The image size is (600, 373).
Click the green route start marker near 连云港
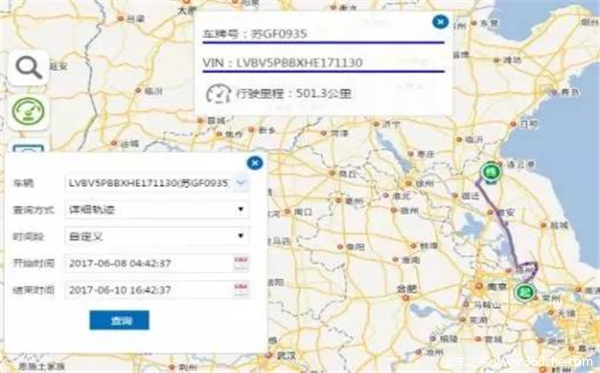[x=491, y=172]
